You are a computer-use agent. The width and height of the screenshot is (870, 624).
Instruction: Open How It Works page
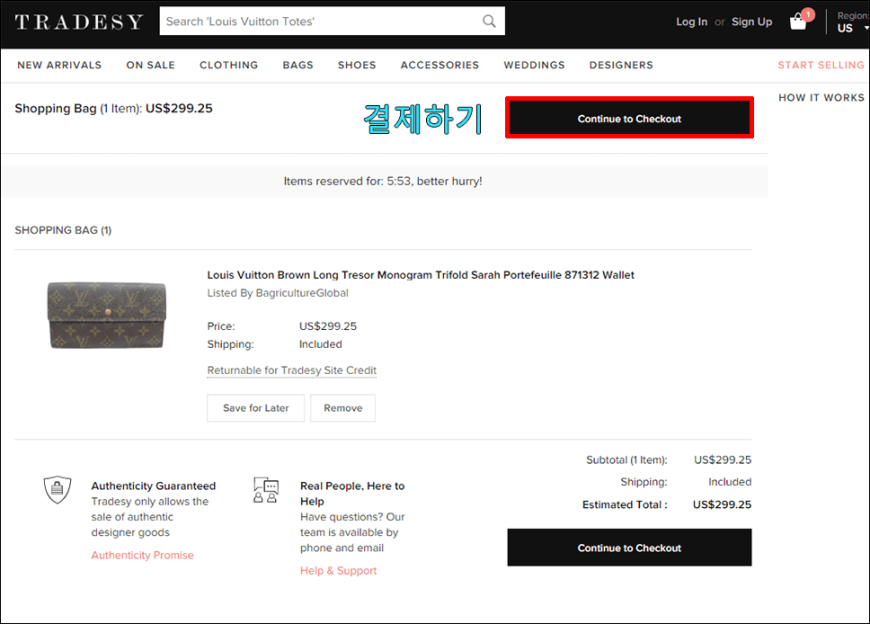821,98
